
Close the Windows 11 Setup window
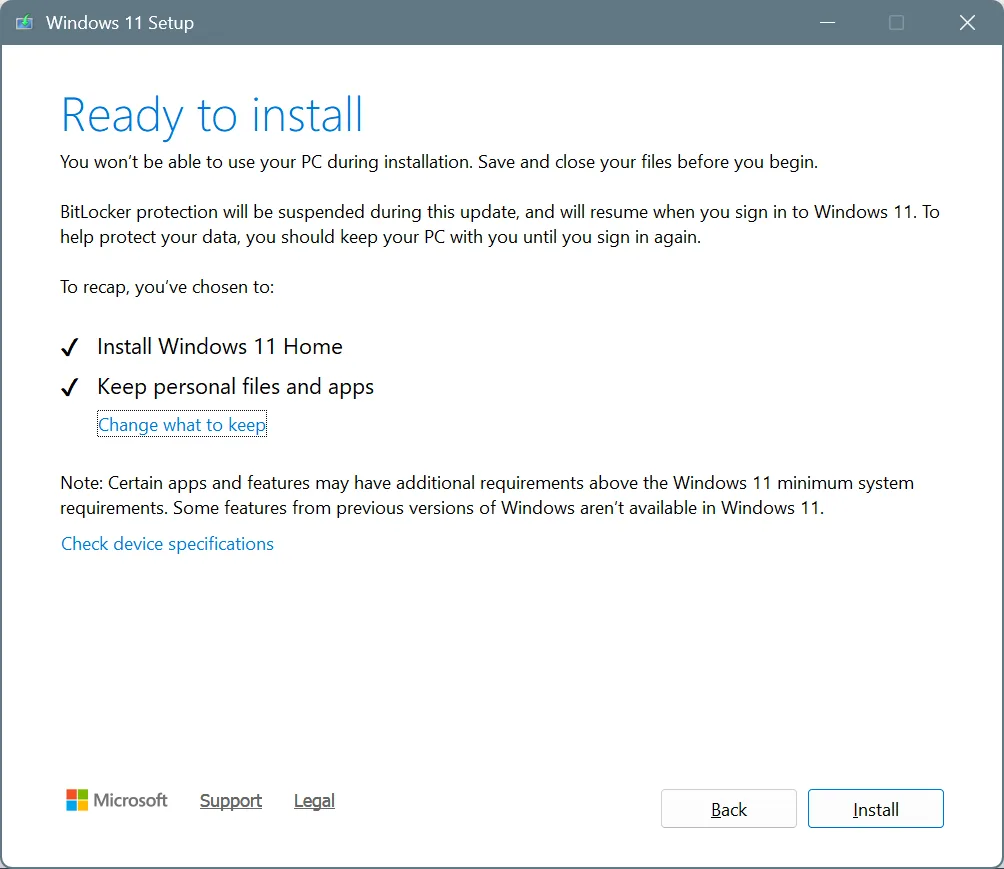pyautogui.click(x=968, y=22)
